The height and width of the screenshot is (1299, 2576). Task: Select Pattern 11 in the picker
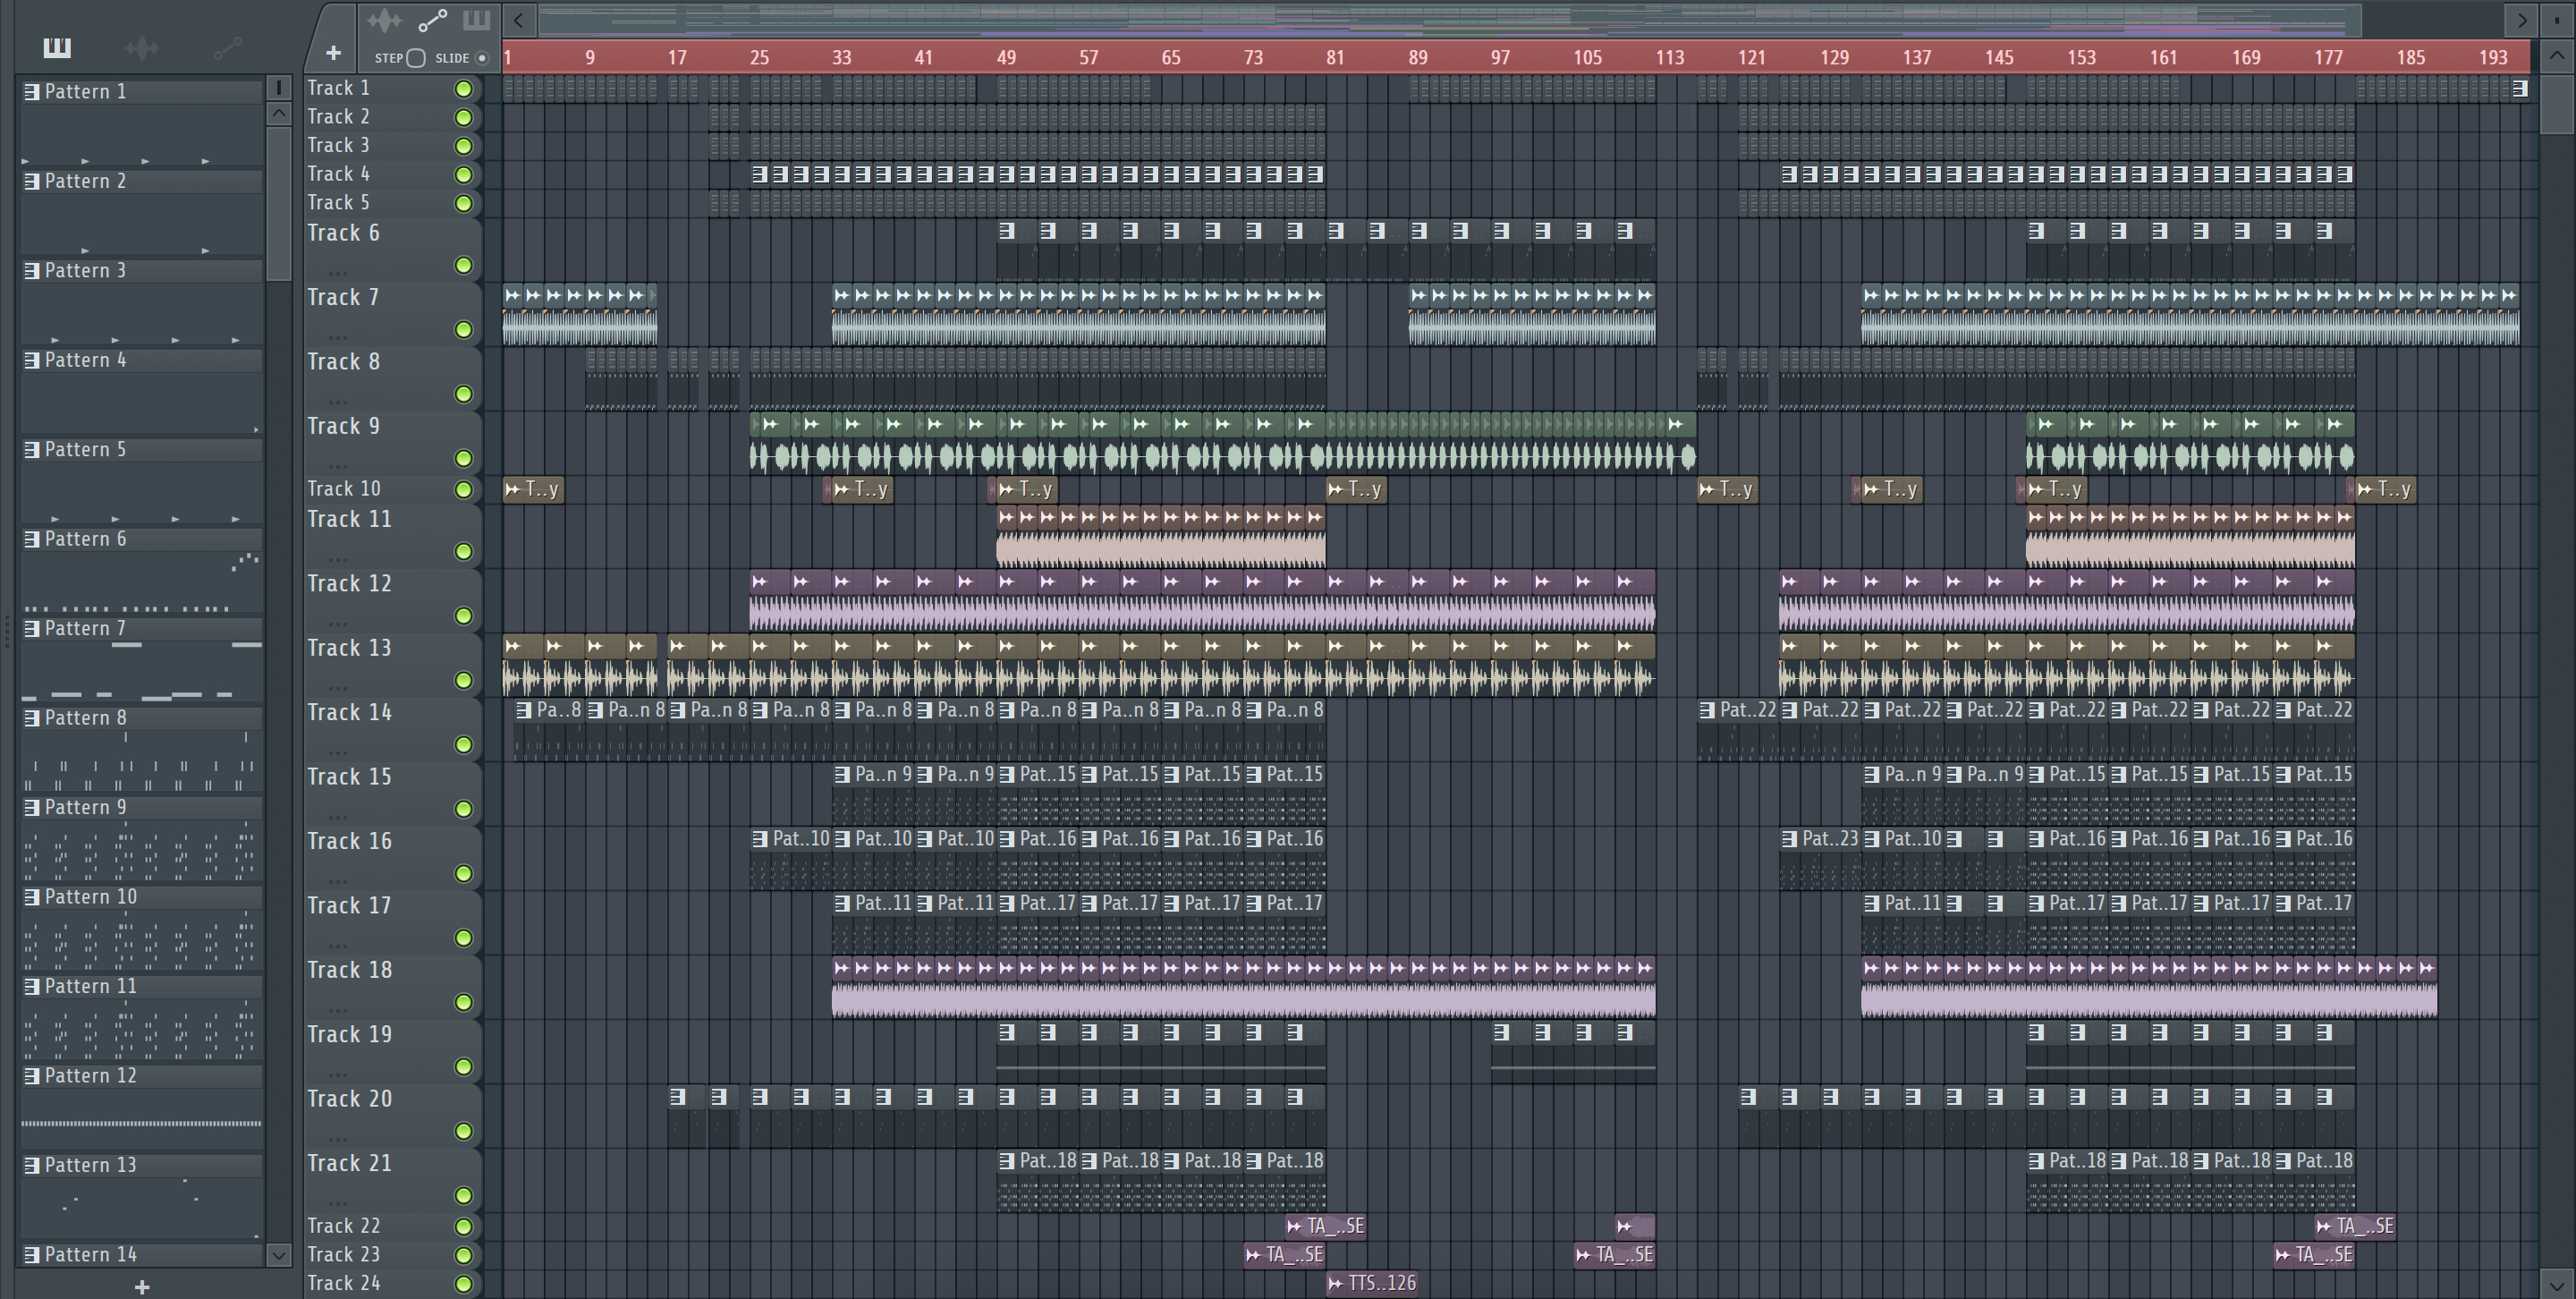tap(142, 987)
